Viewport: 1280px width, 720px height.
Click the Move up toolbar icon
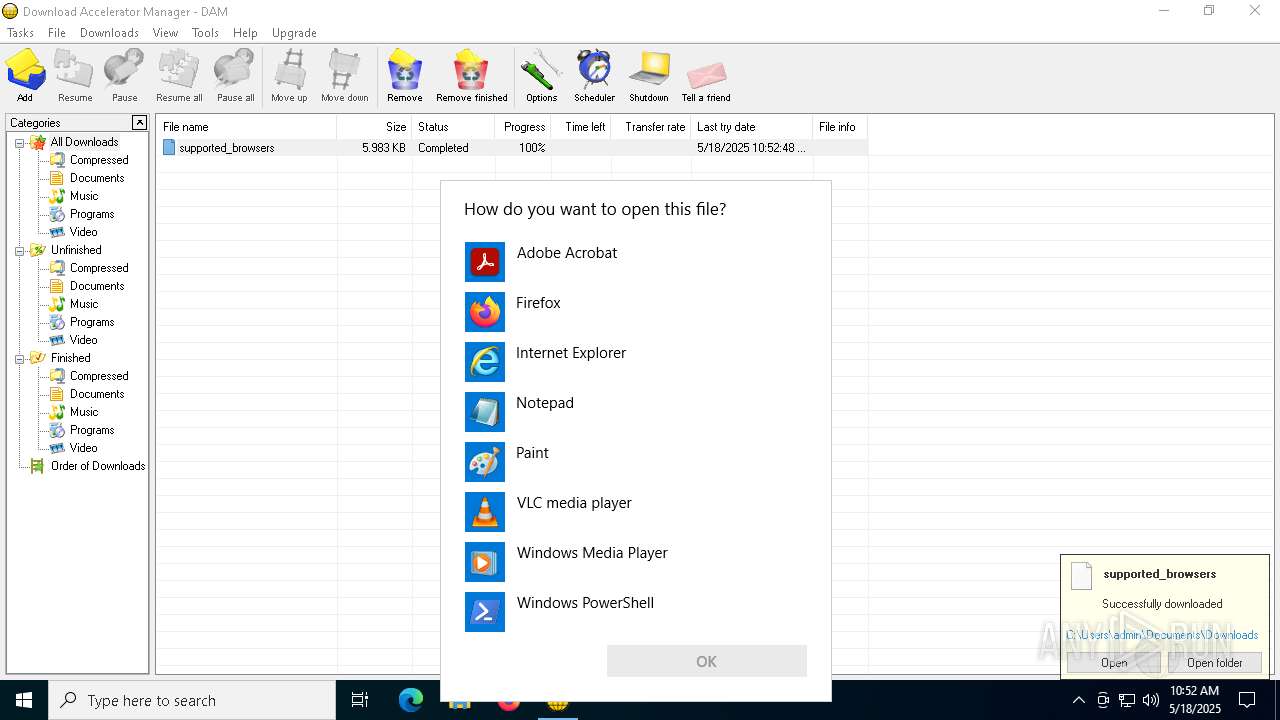[289, 76]
